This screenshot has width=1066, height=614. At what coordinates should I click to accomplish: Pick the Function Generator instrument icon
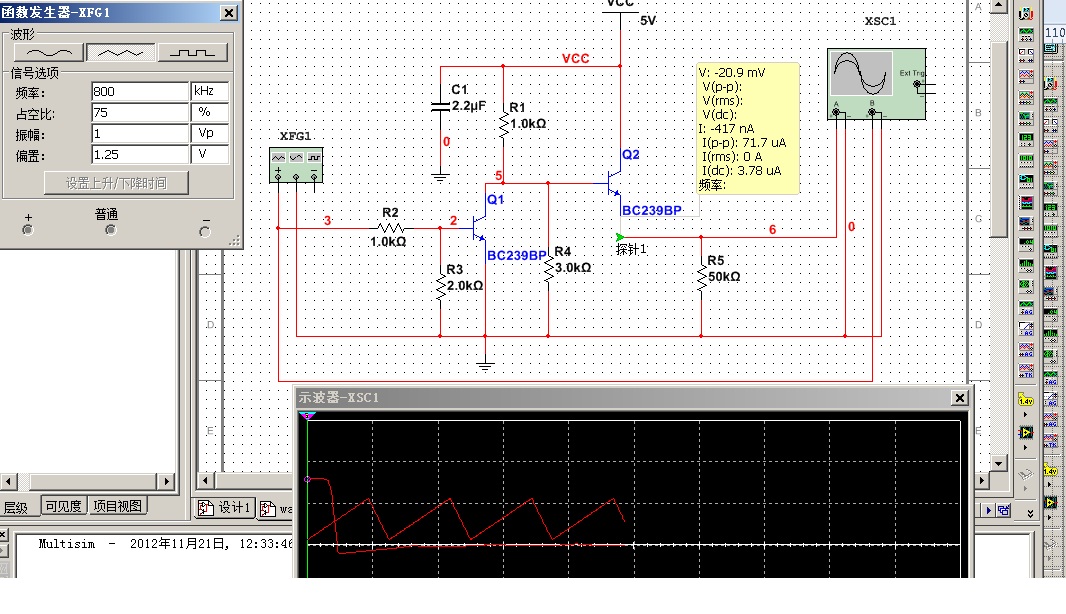tap(1026, 34)
